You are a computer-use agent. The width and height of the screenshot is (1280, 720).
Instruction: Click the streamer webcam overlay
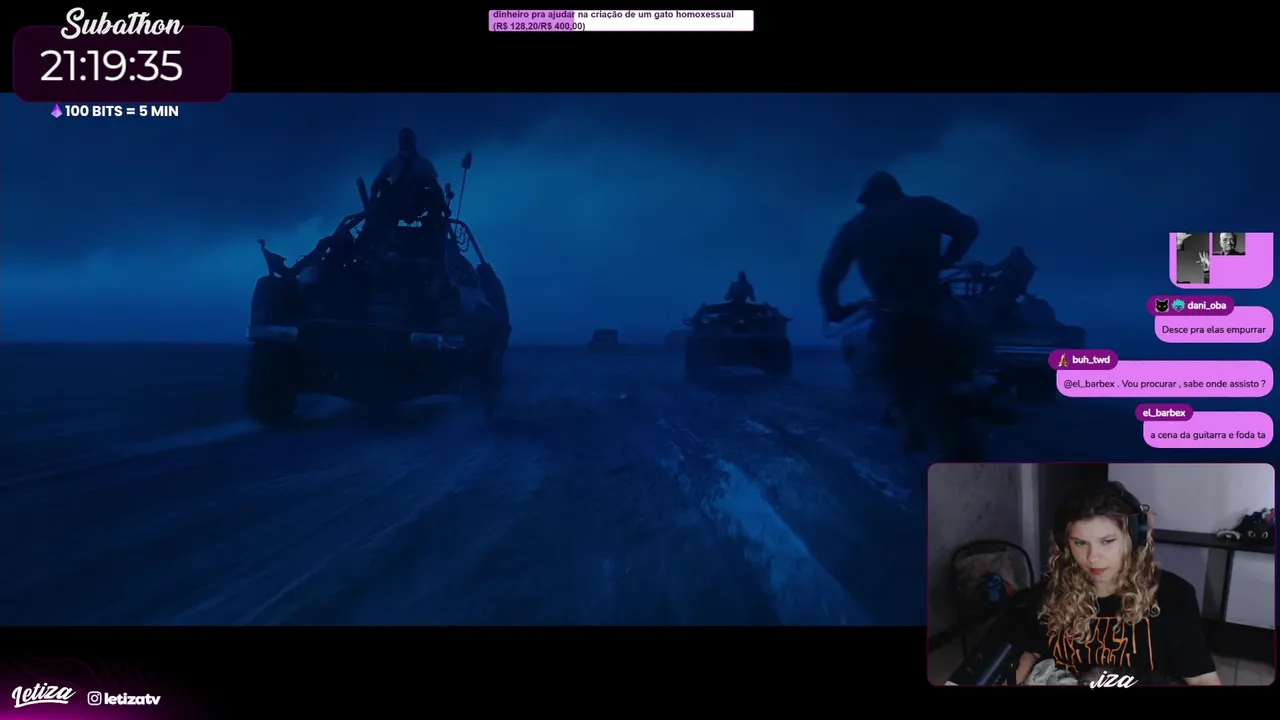1101,575
